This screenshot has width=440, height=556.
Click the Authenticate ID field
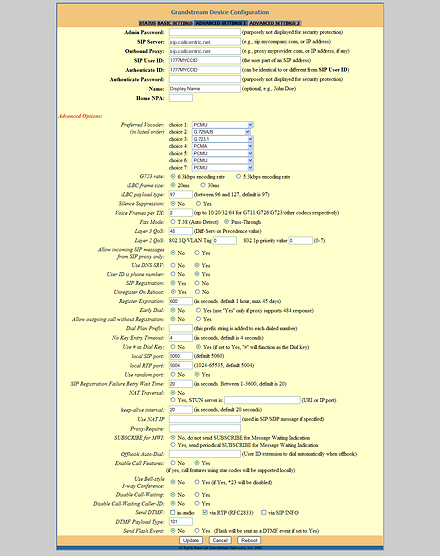point(205,70)
